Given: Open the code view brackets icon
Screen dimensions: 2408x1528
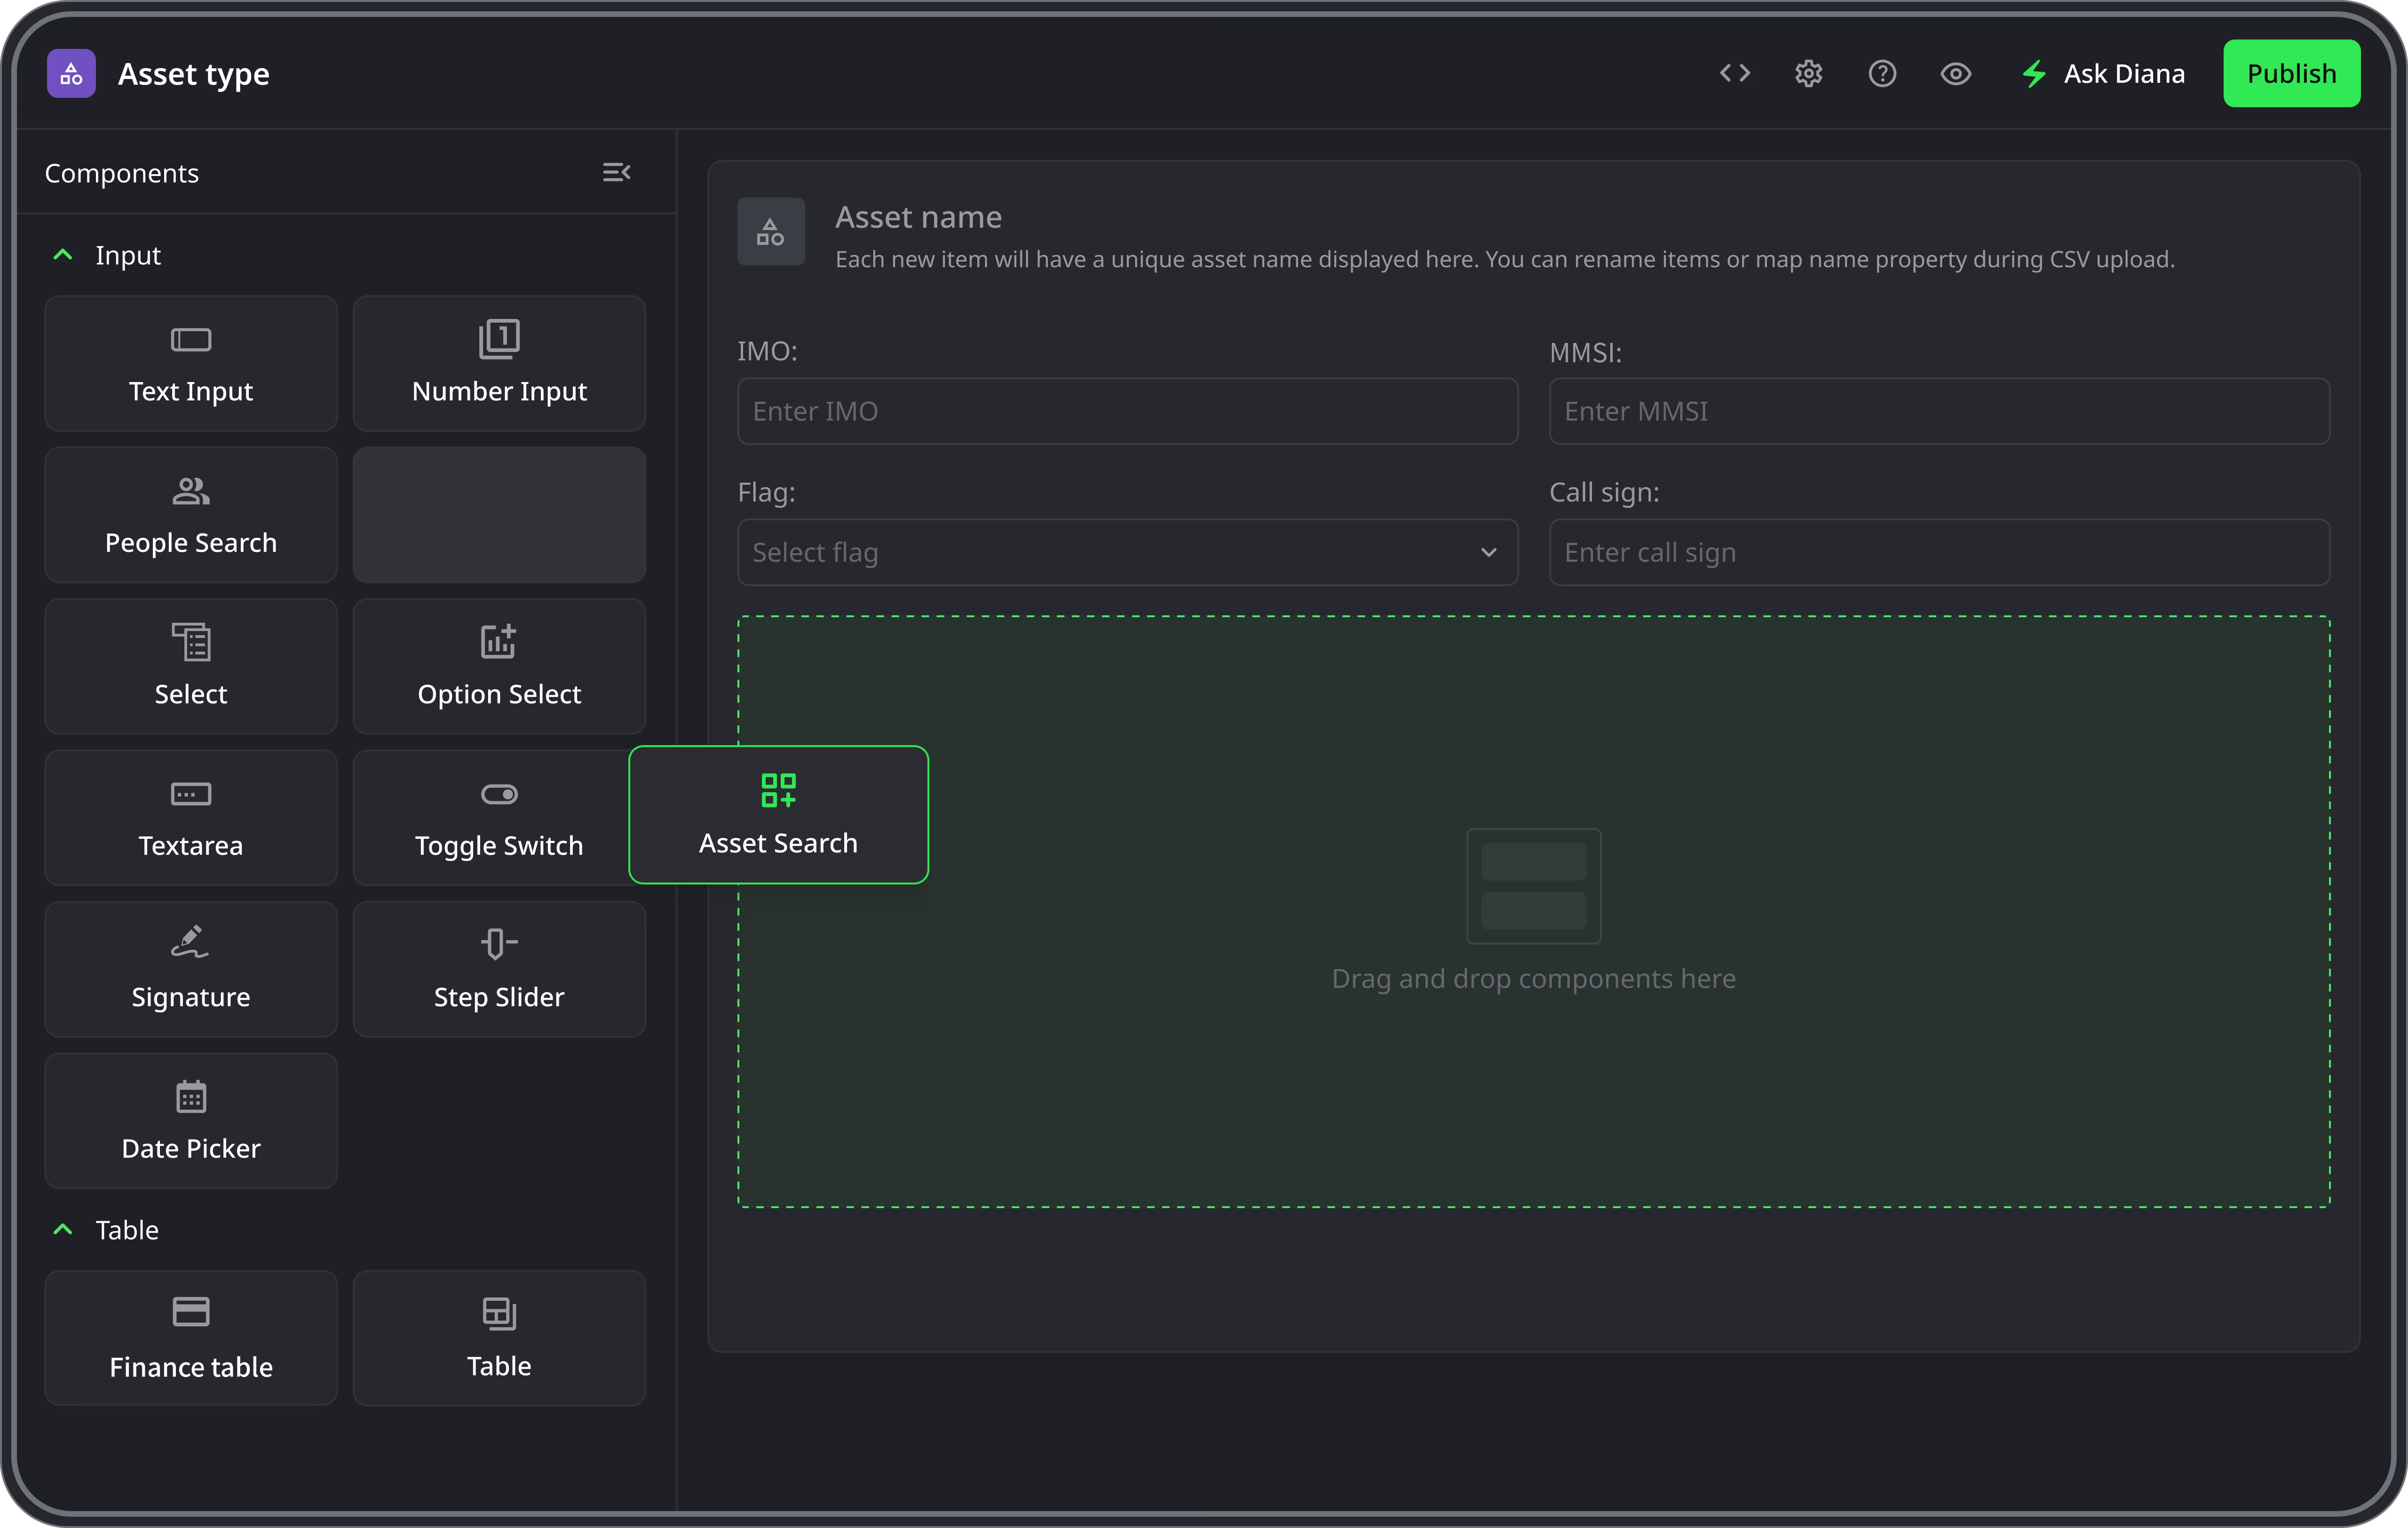Looking at the screenshot, I should 1734,73.
